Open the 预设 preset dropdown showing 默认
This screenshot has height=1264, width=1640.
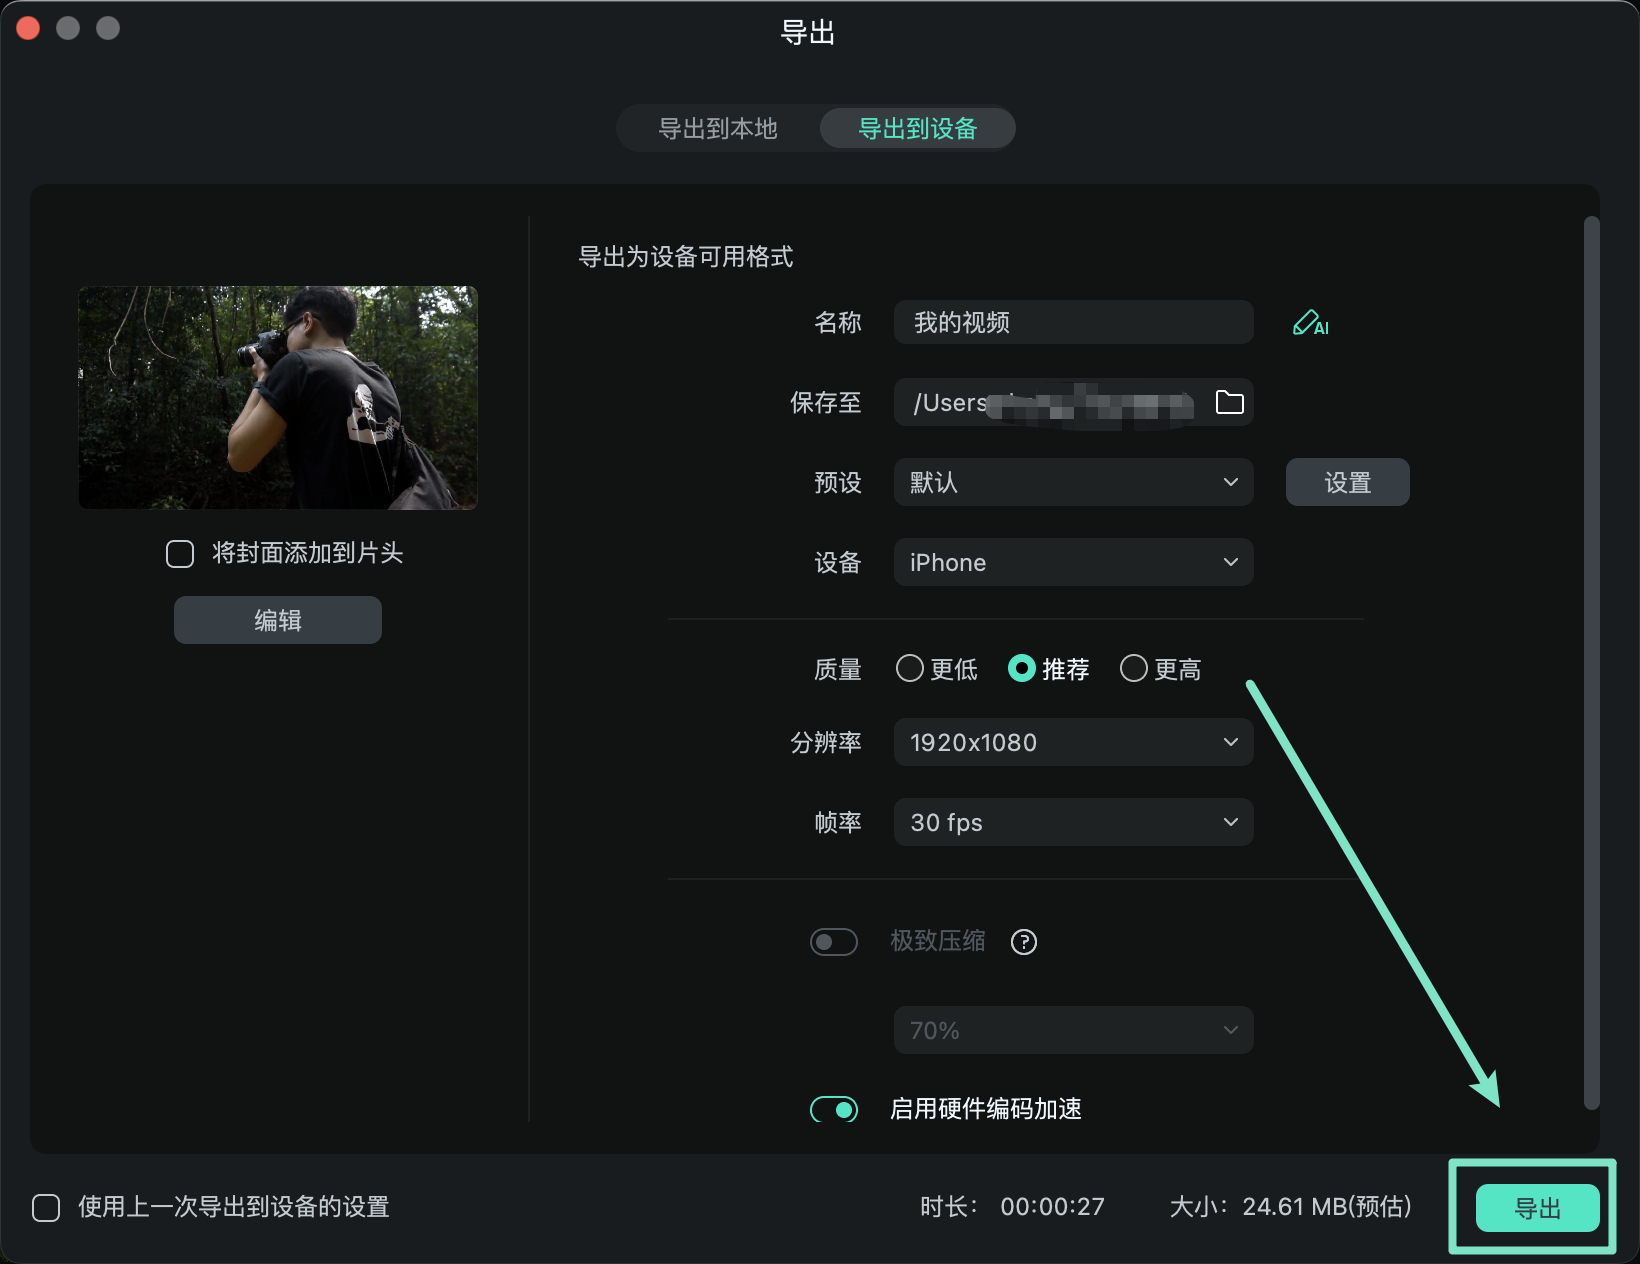1072,481
